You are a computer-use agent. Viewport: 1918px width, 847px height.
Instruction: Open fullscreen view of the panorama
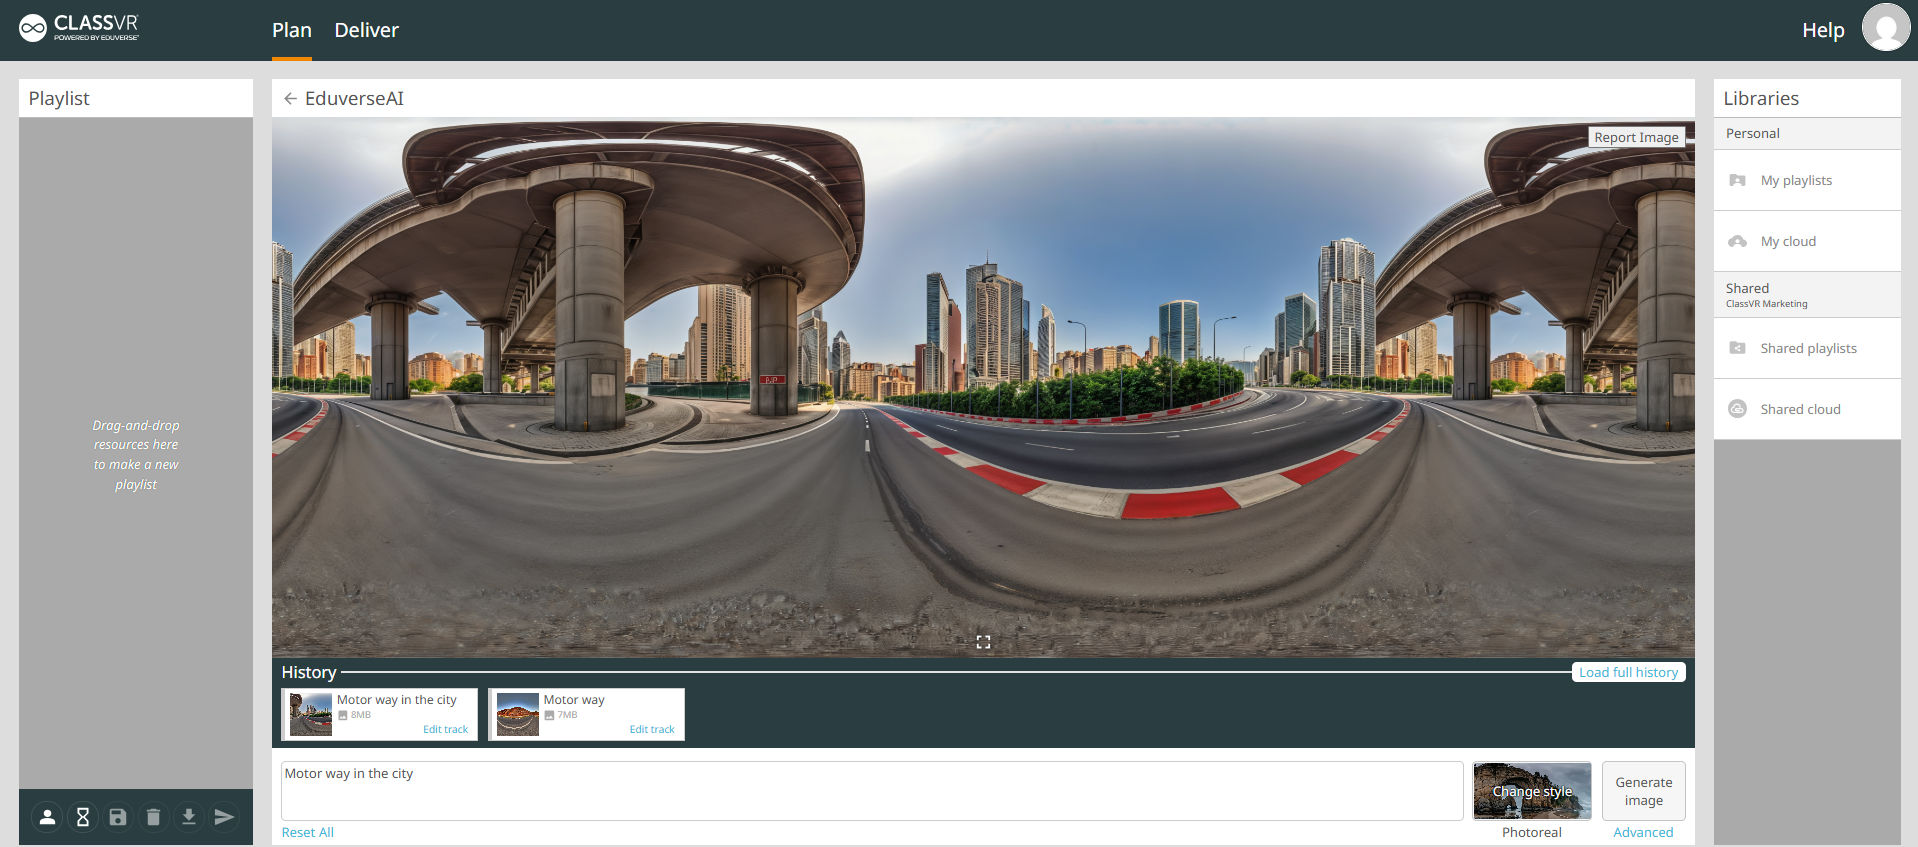click(983, 642)
